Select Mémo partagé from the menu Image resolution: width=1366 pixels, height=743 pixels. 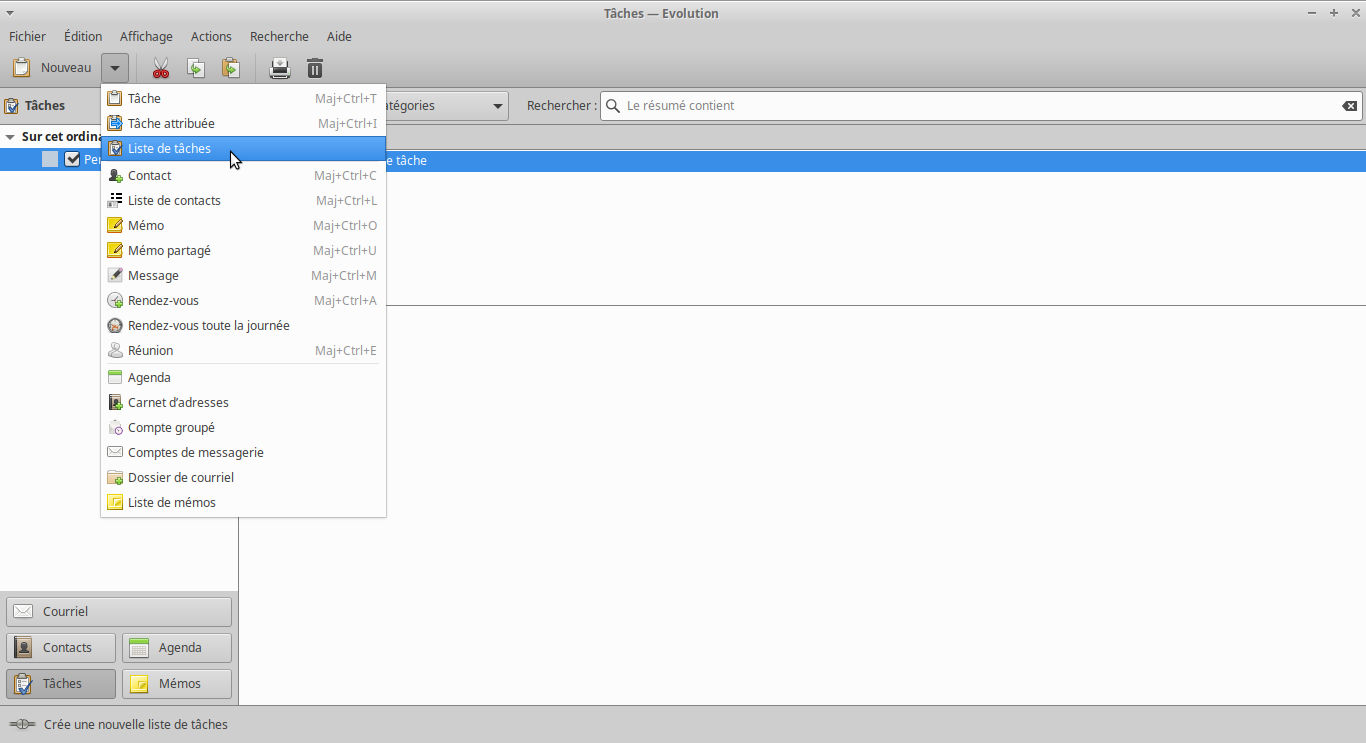coord(169,251)
